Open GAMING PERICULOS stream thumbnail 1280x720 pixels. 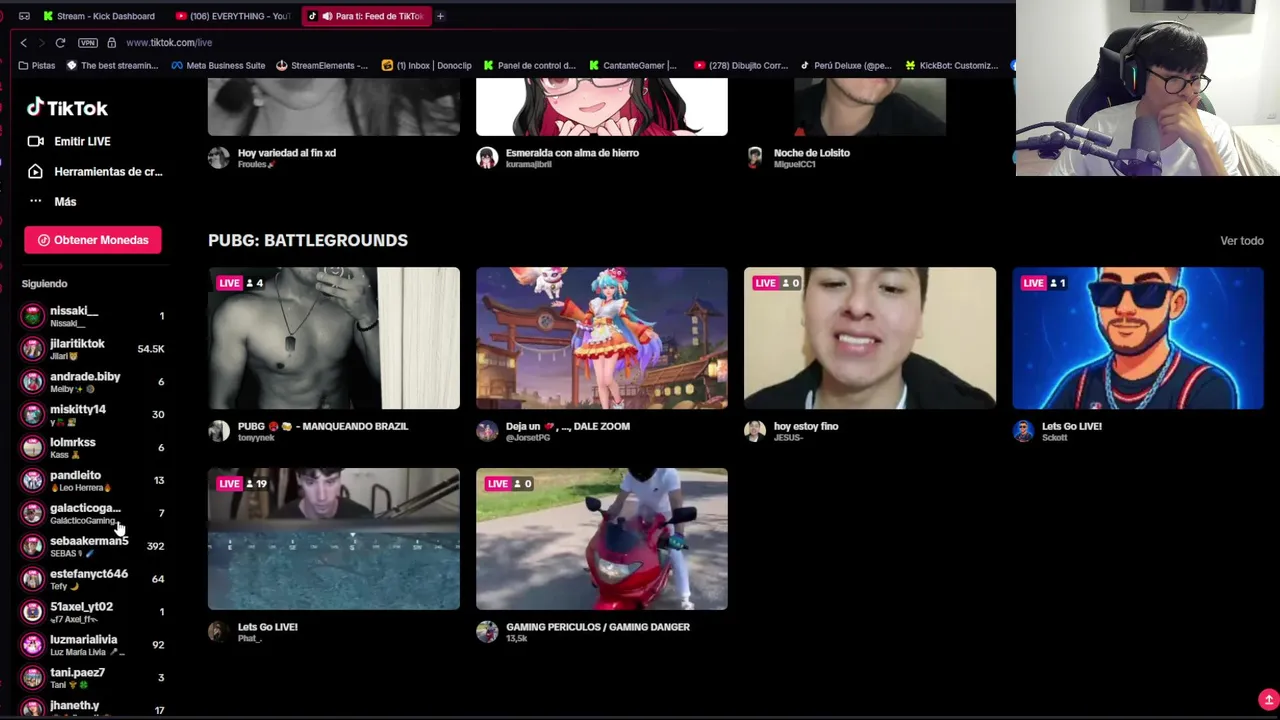pos(602,539)
